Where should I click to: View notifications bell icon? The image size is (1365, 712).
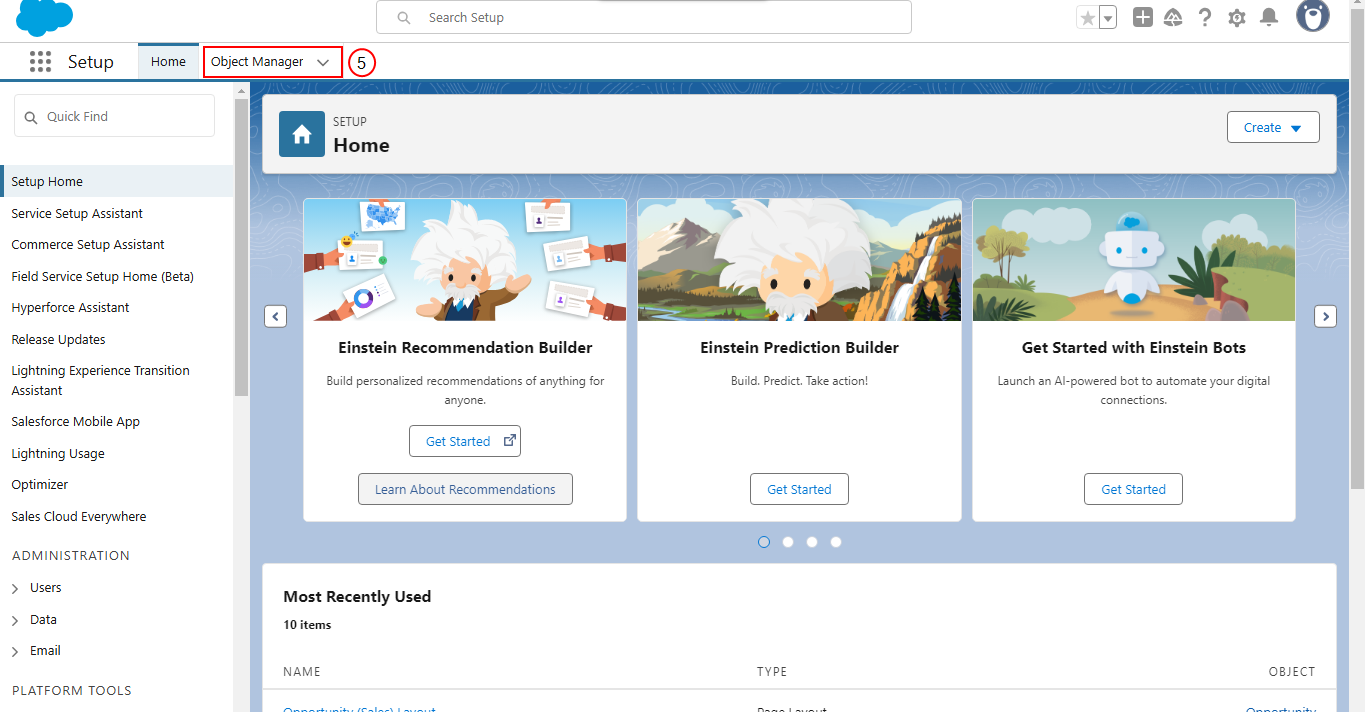coord(1269,17)
